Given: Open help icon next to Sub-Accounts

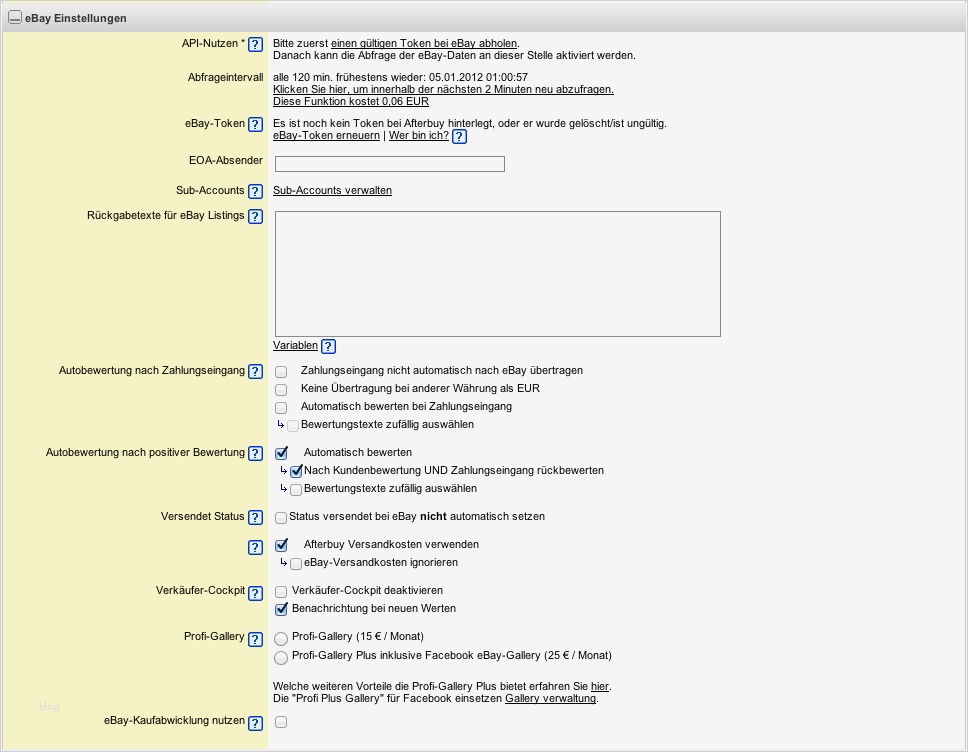Looking at the screenshot, I should click(256, 191).
